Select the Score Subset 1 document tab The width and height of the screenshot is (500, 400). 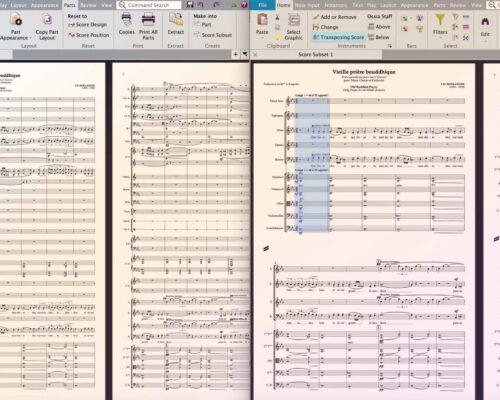(x=316, y=54)
